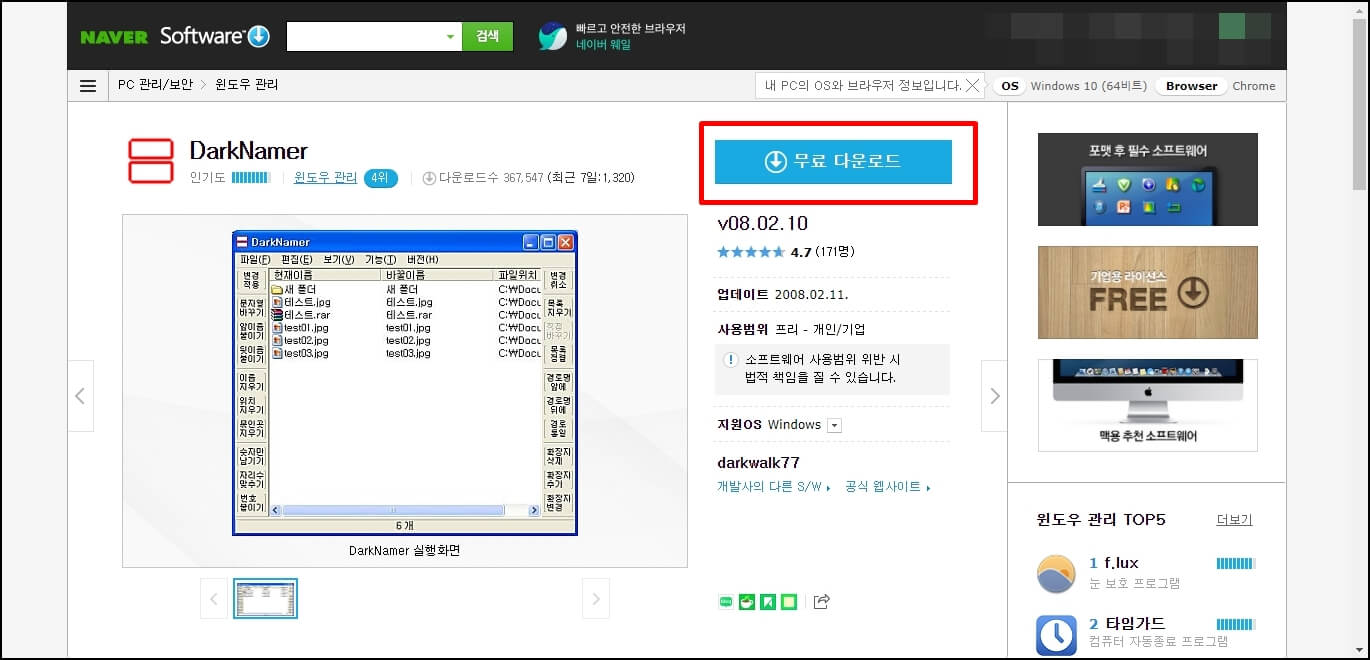Expand the 지원OS Windows dropdown

pyautogui.click(x=835, y=425)
